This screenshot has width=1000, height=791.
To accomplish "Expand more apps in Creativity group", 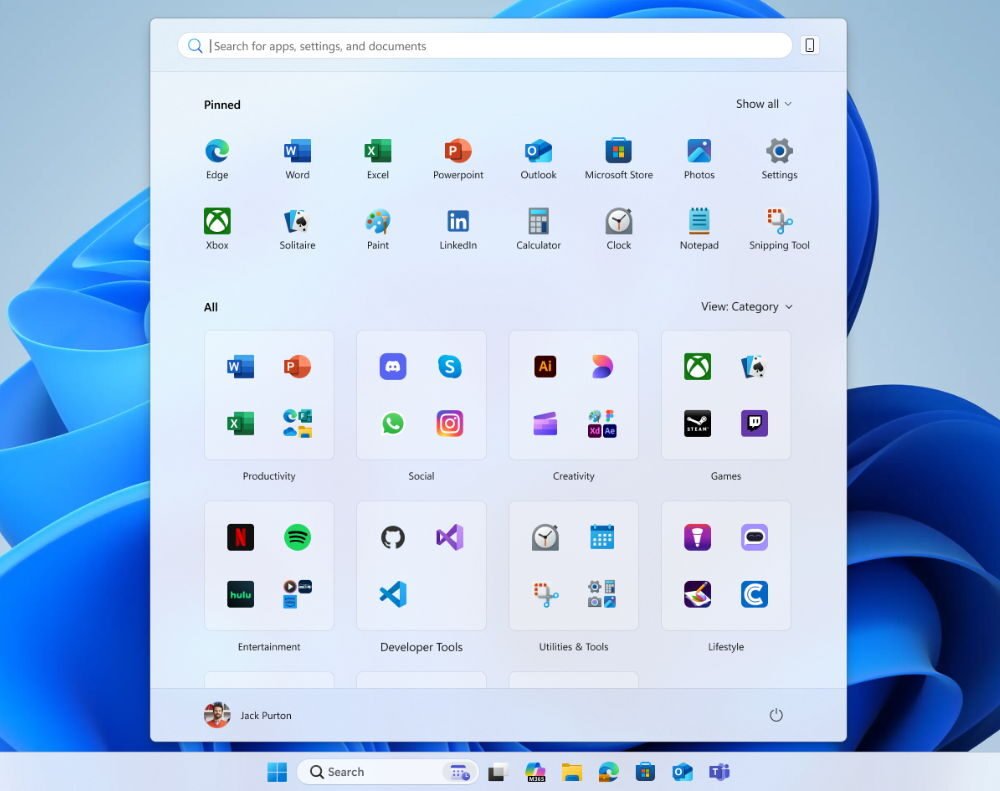I will (602, 423).
